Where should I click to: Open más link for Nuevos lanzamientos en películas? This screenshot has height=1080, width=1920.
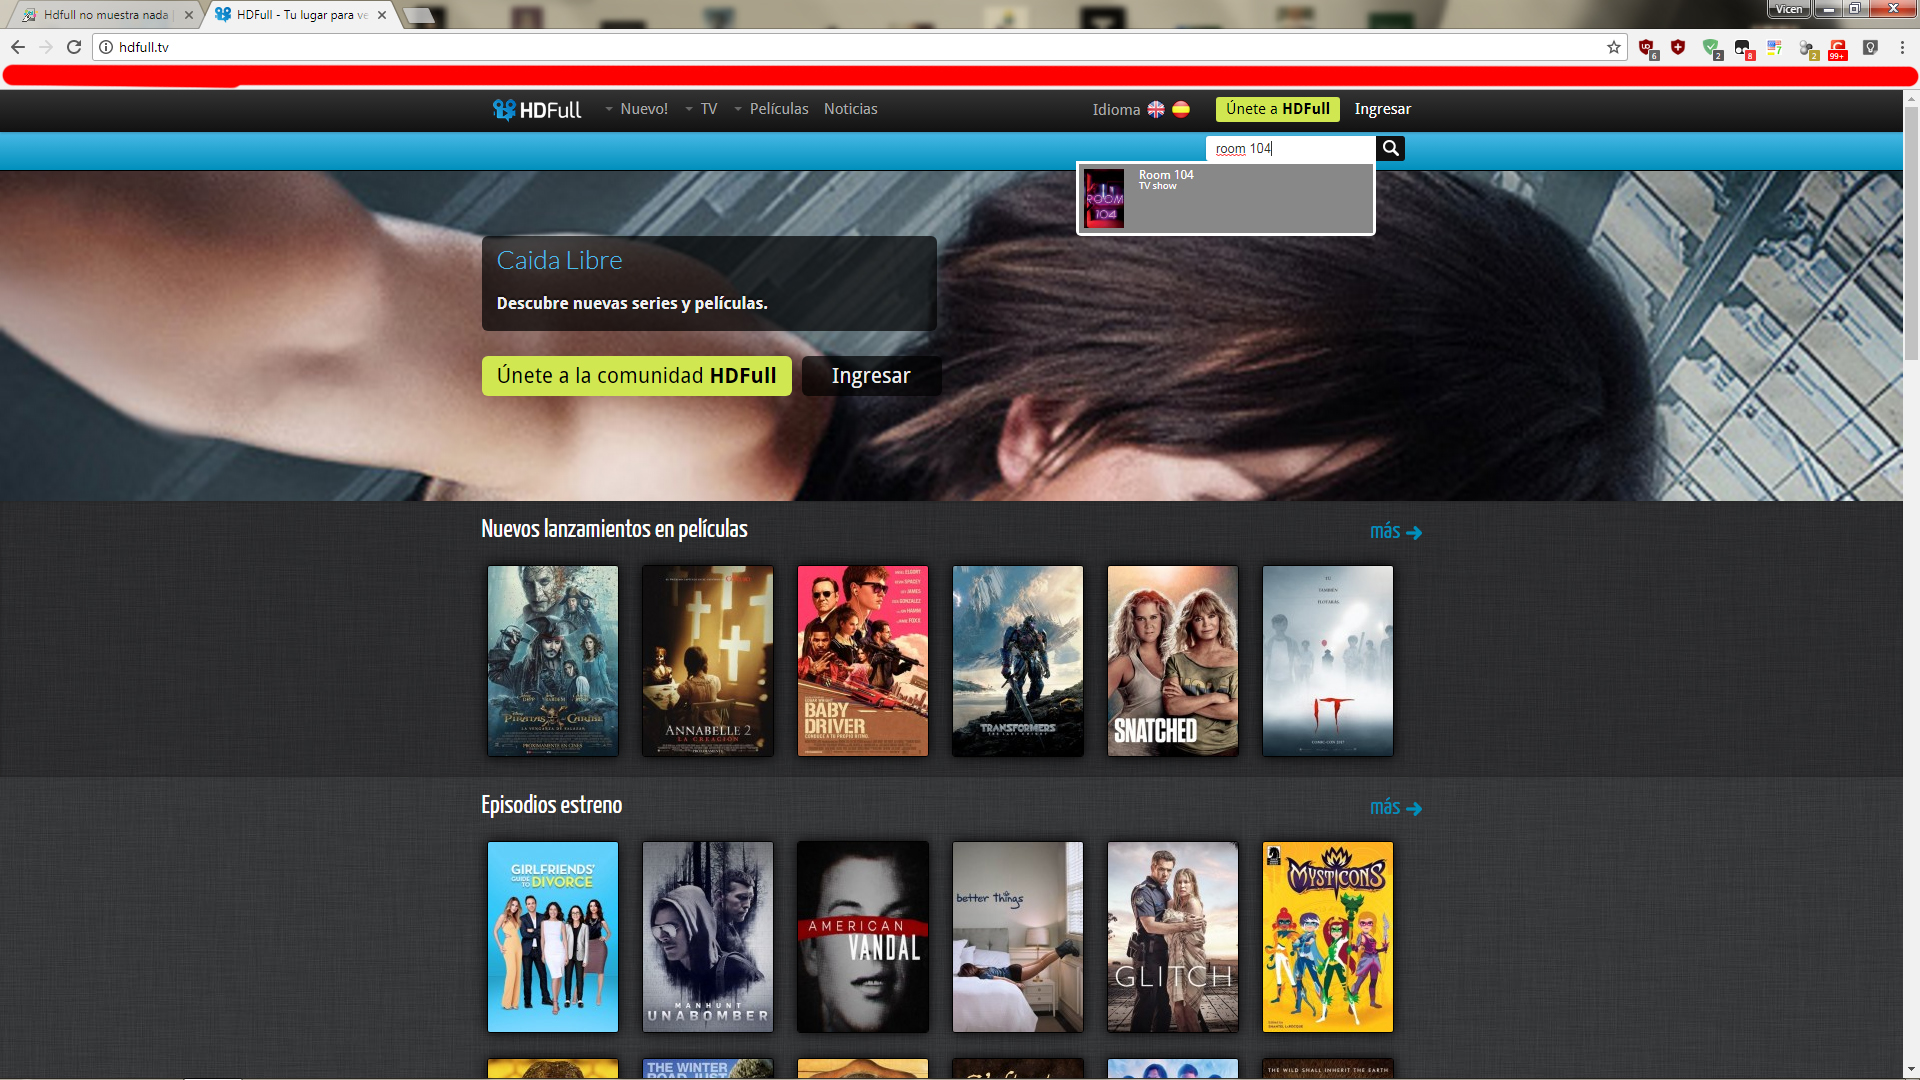(x=1396, y=531)
